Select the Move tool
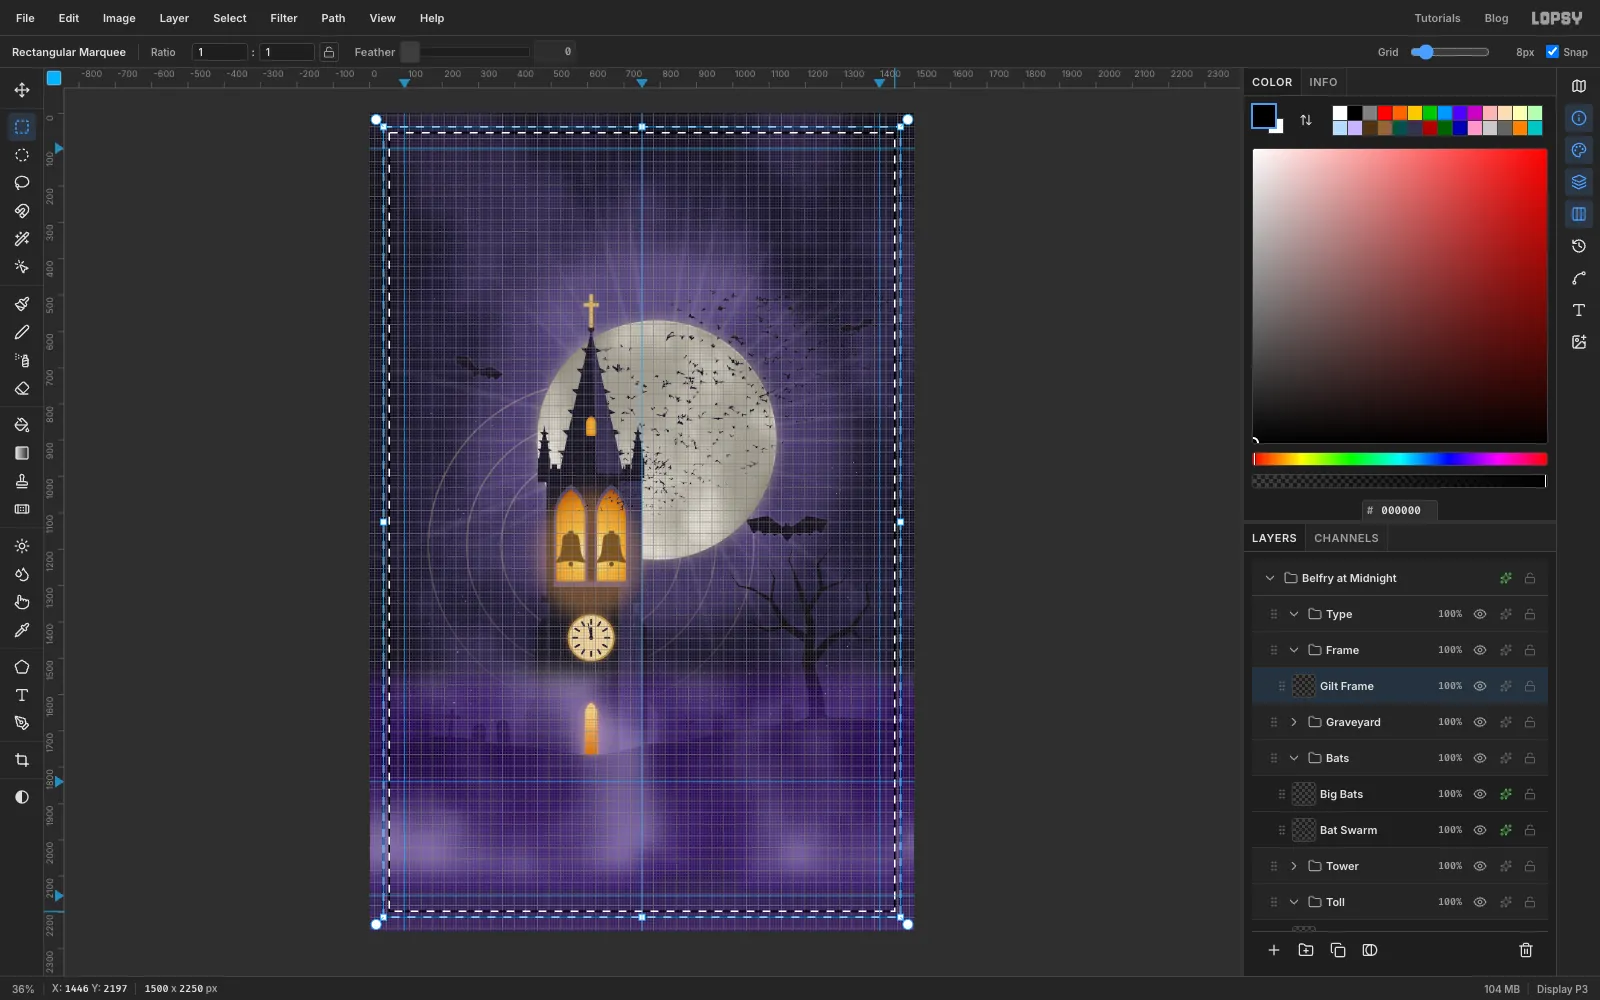This screenshot has height=1000, width=1600. point(22,90)
